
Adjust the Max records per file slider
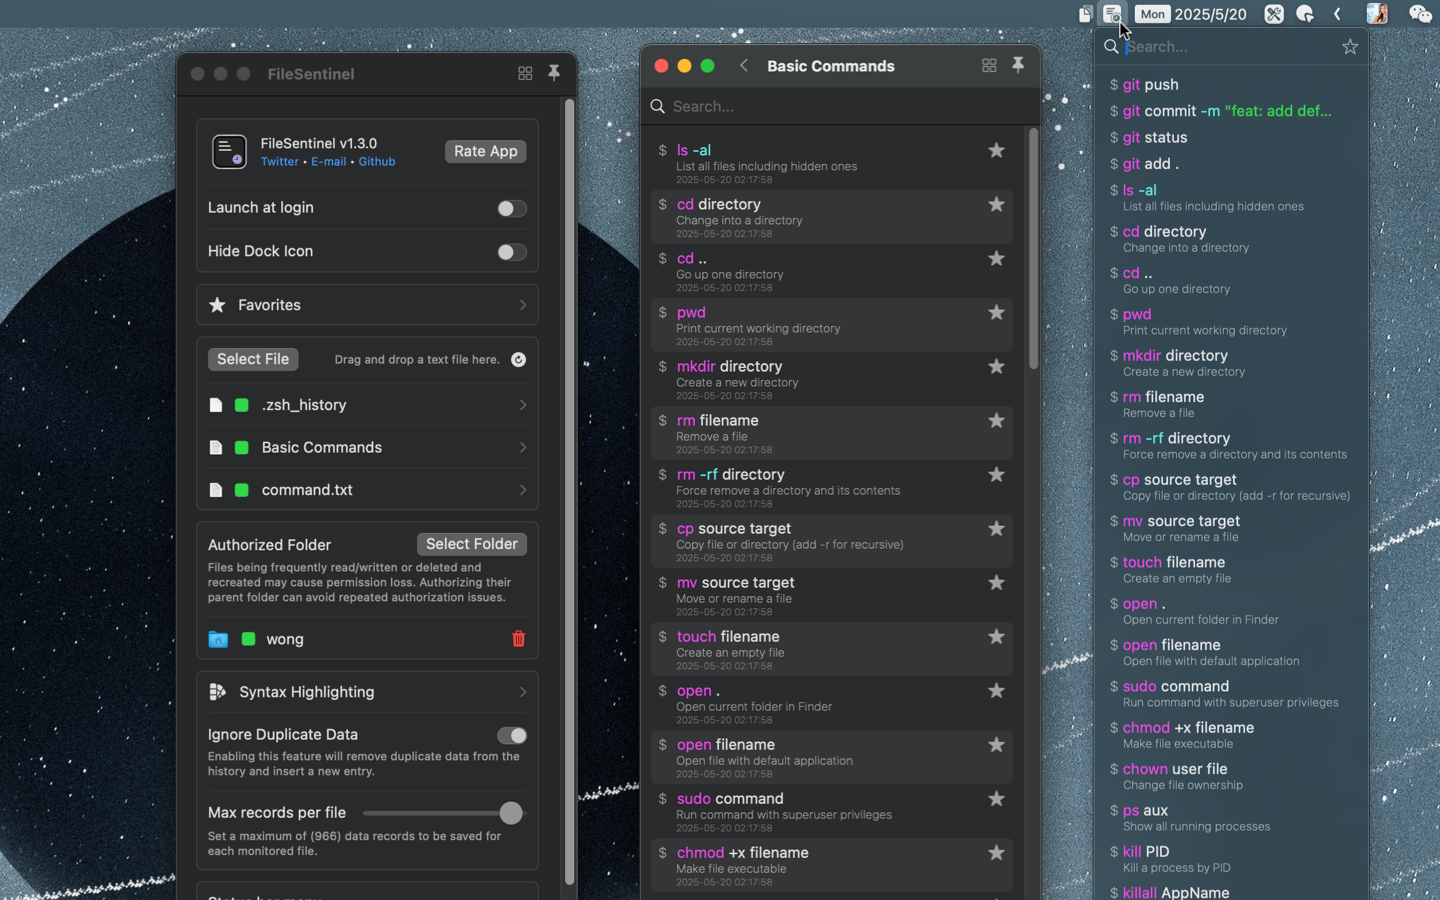(x=510, y=813)
